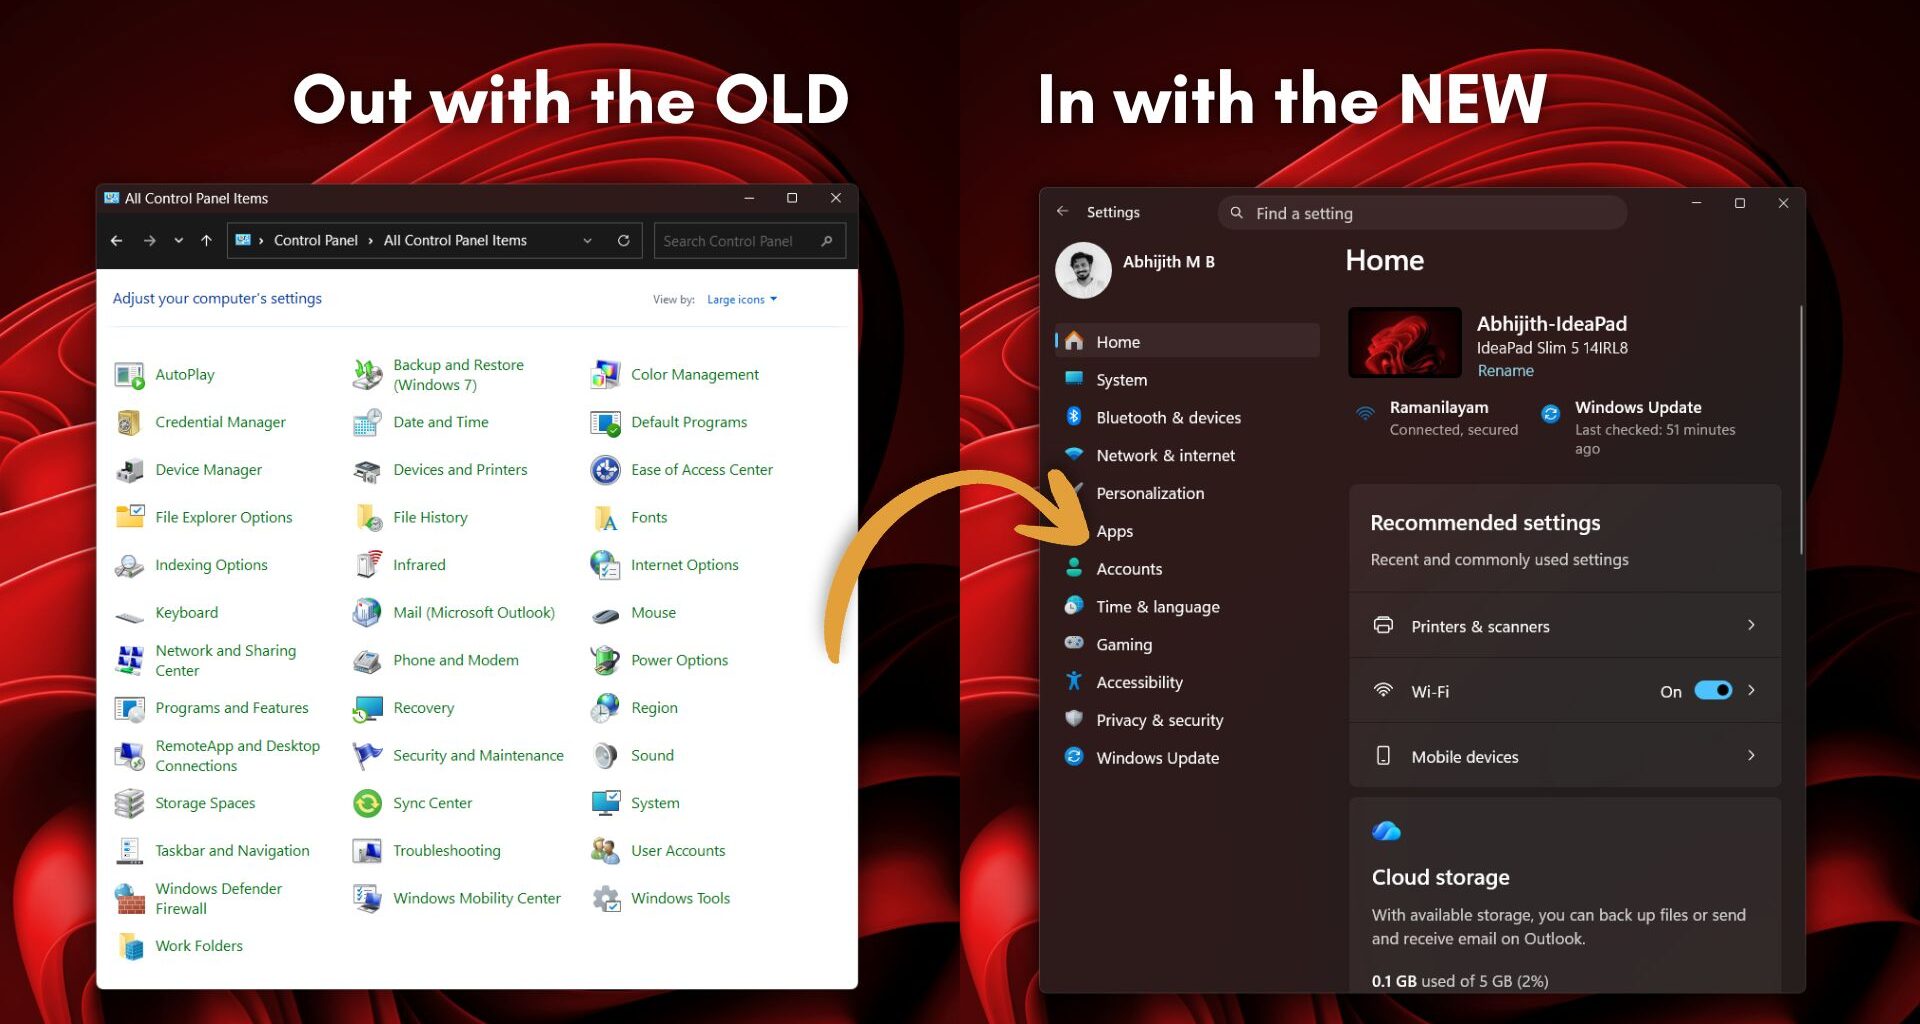This screenshot has width=1920, height=1024.
Task: Select Gaming in the Settings sidebar
Action: tap(1124, 644)
